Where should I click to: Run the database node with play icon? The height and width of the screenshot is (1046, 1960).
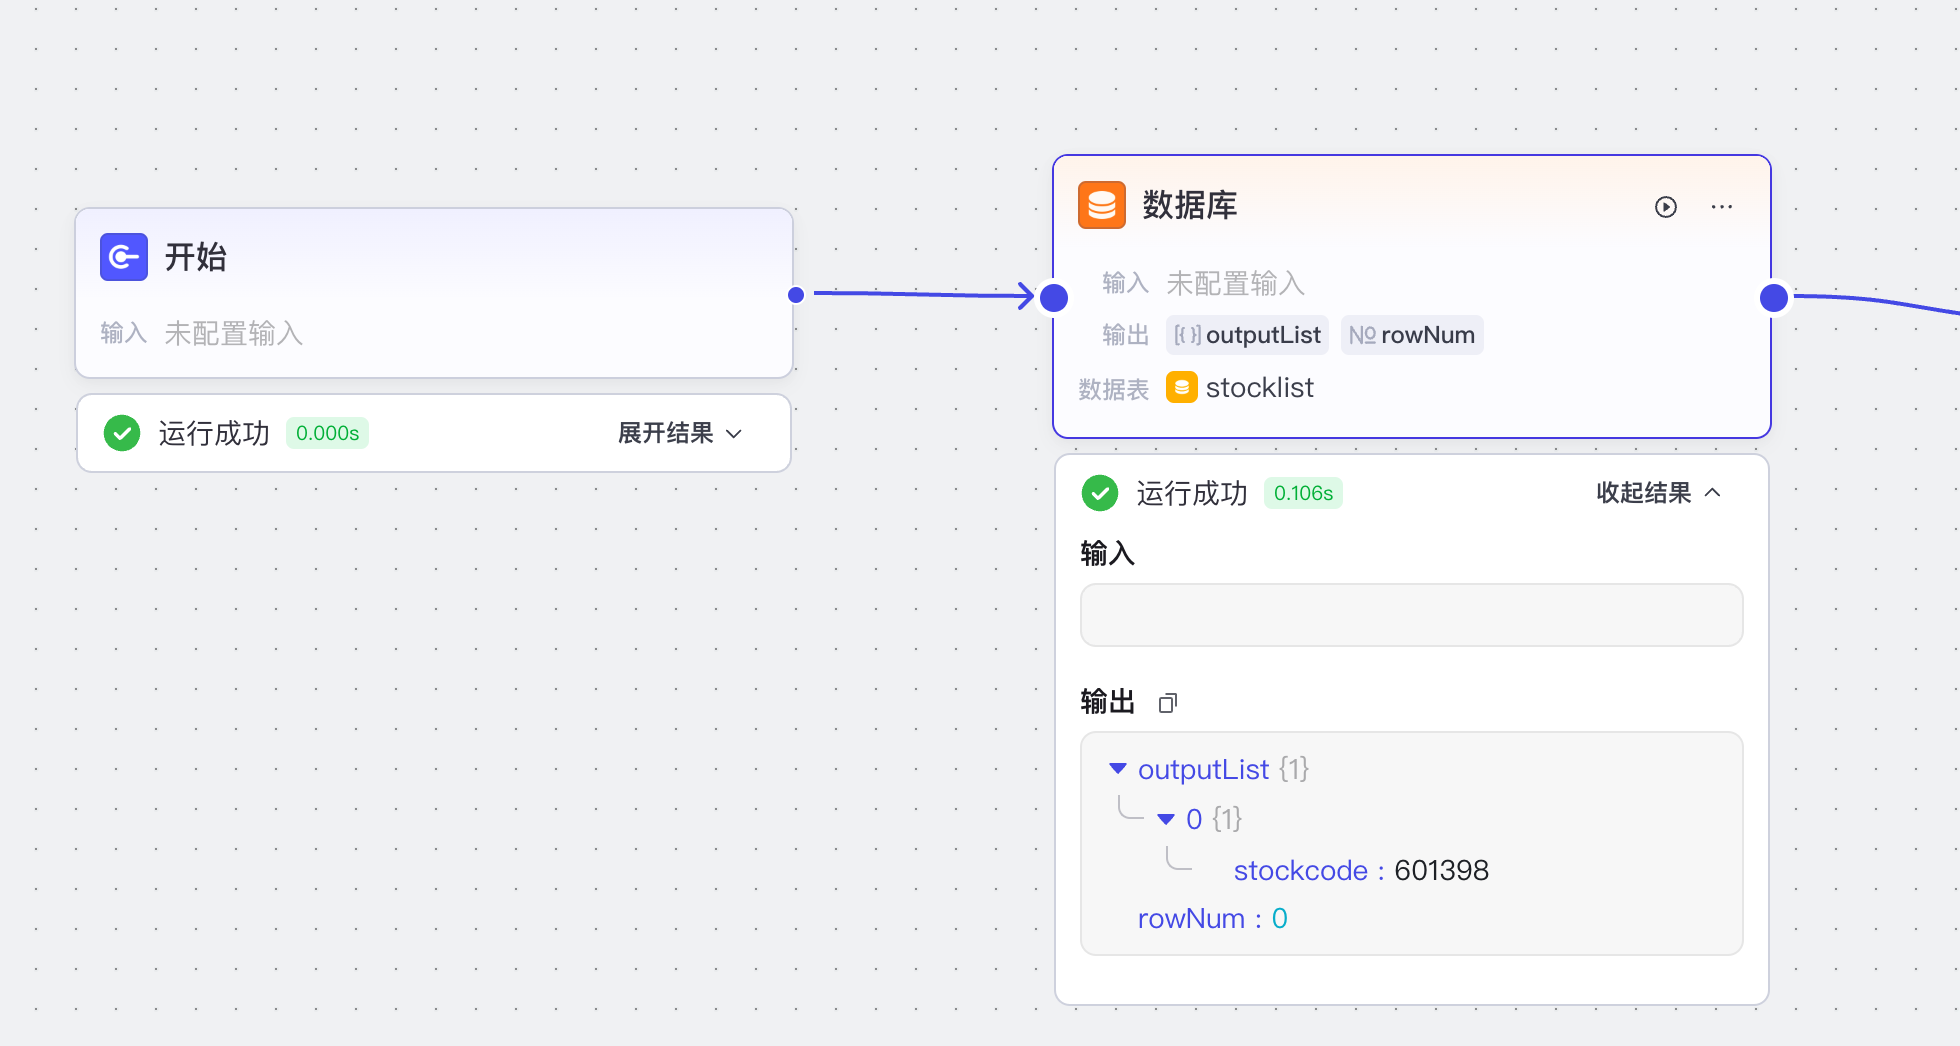1666,207
